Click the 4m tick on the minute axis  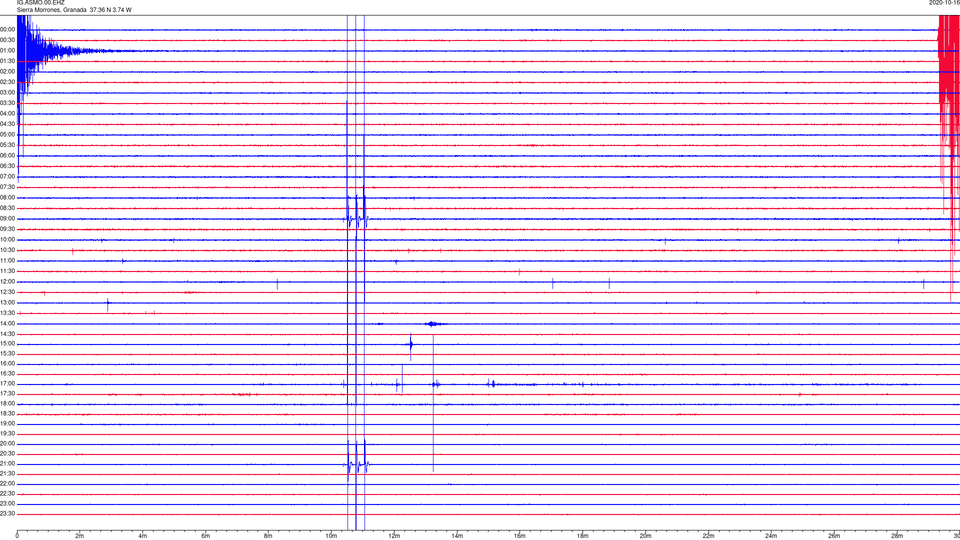pos(143,536)
